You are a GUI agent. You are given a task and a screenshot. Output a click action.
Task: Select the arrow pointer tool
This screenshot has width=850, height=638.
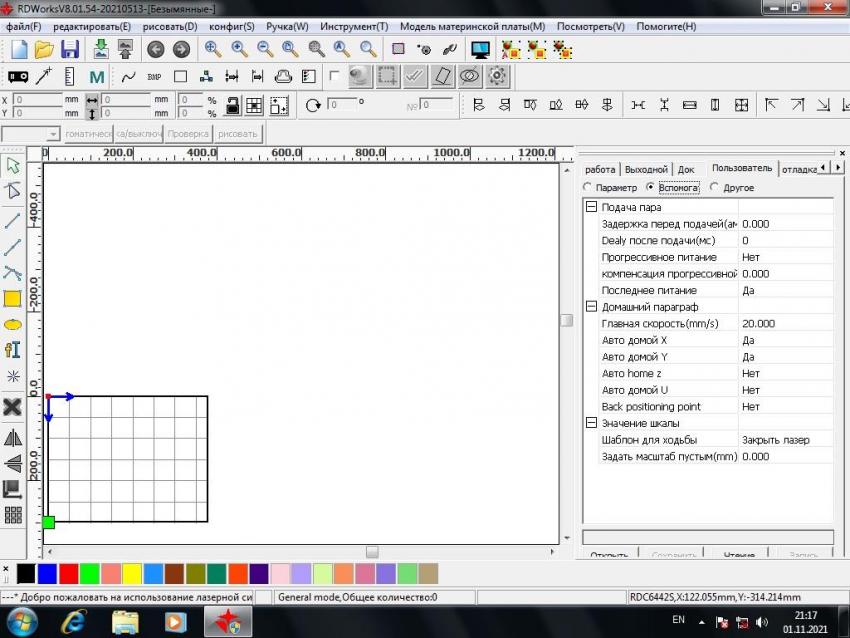pos(13,165)
